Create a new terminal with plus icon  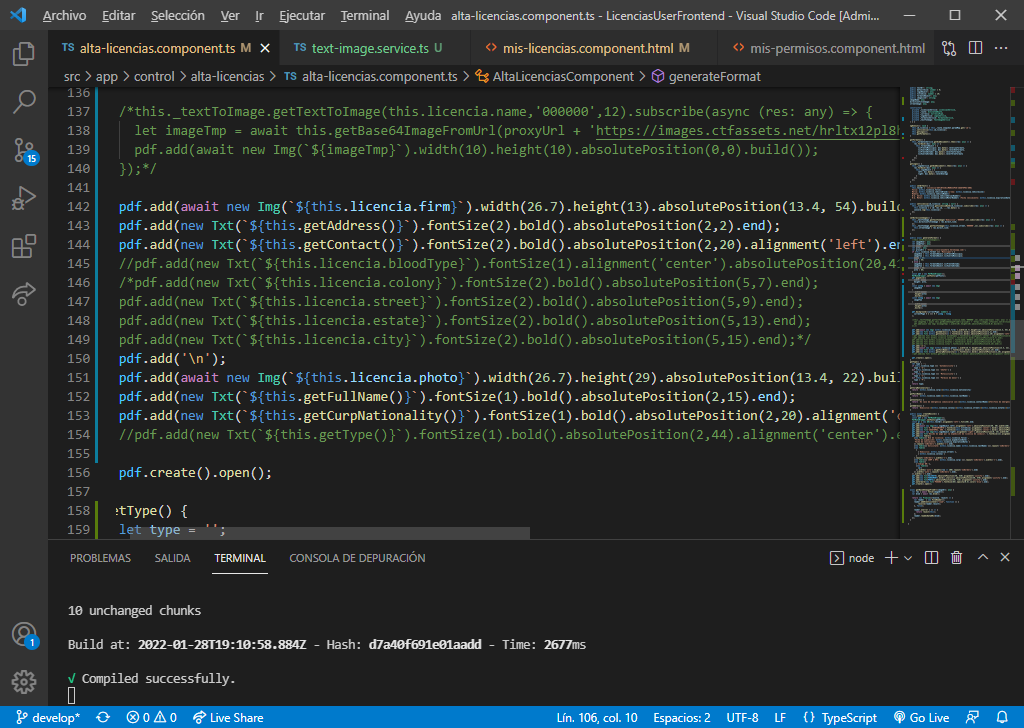coord(891,558)
